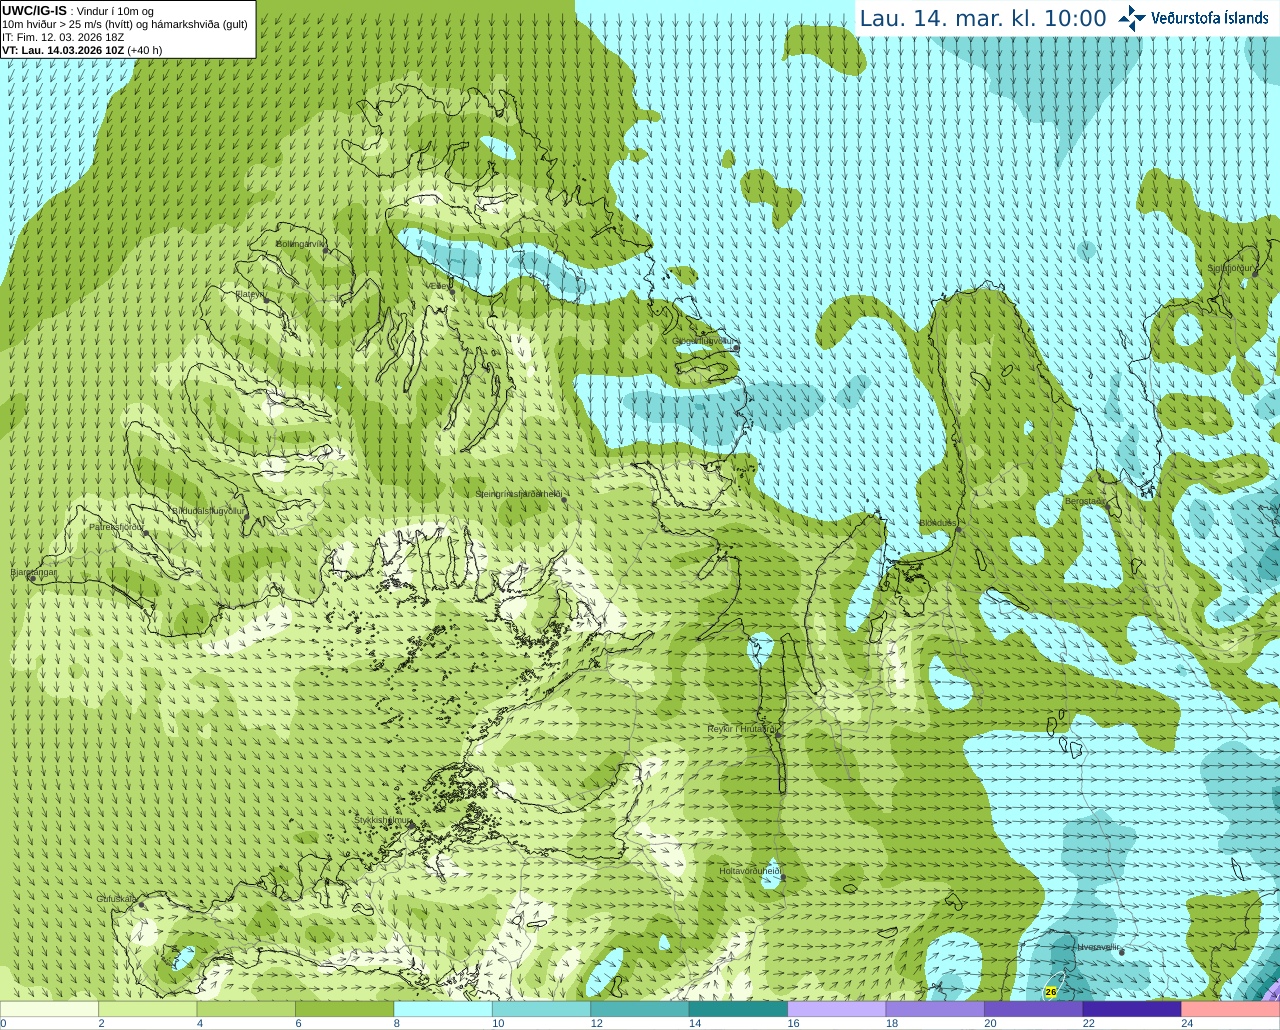Click the Hveravellir station label
Screen dimensions: 1280x1030
(1098, 947)
